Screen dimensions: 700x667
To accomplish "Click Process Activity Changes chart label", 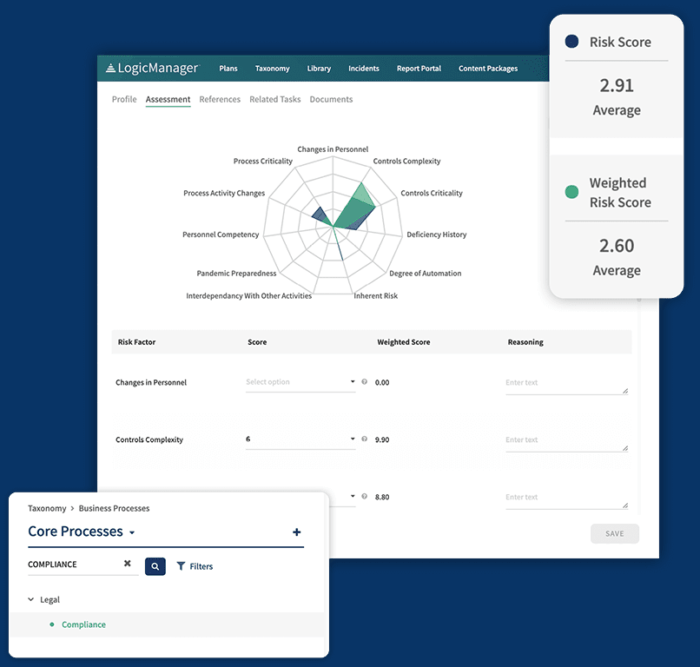I will pyautogui.click(x=224, y=193).
